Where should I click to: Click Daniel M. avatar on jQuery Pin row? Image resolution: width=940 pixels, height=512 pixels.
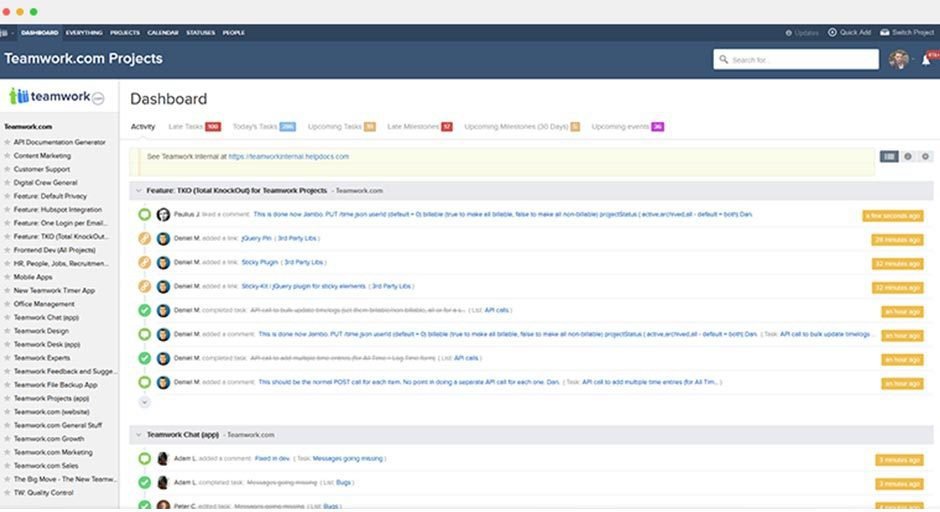tap(163, 238)
